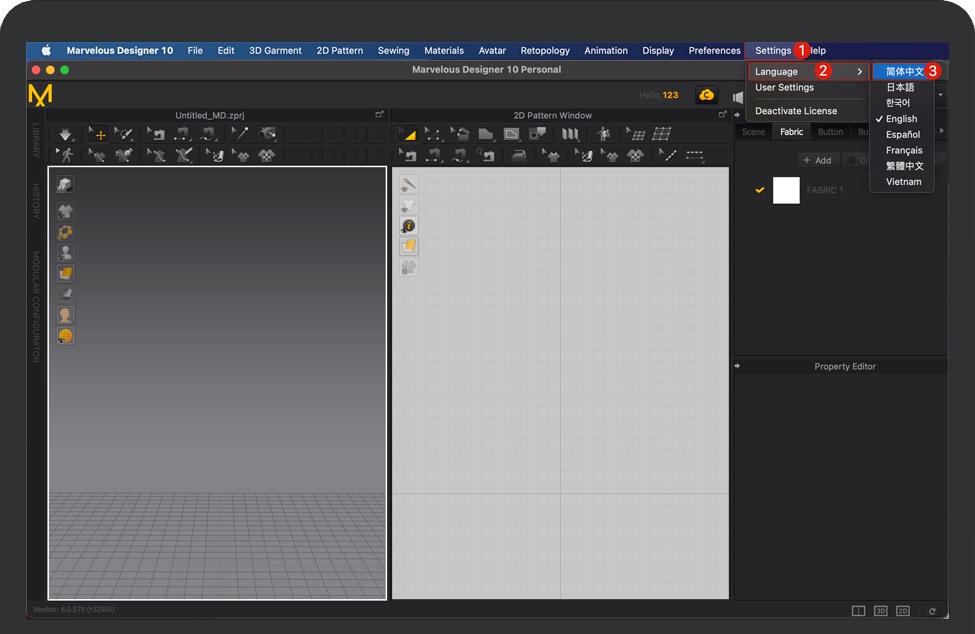Expand the Language submenu arrow
This screenshot has height=634, width=975.
point(859,72)
